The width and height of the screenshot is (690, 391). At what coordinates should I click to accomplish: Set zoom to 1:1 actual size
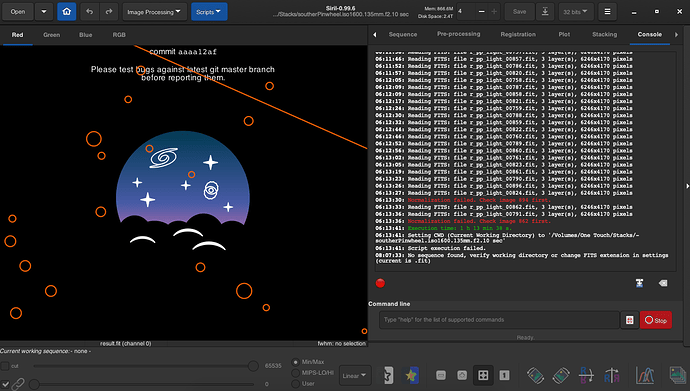click(x=504, y=375)
